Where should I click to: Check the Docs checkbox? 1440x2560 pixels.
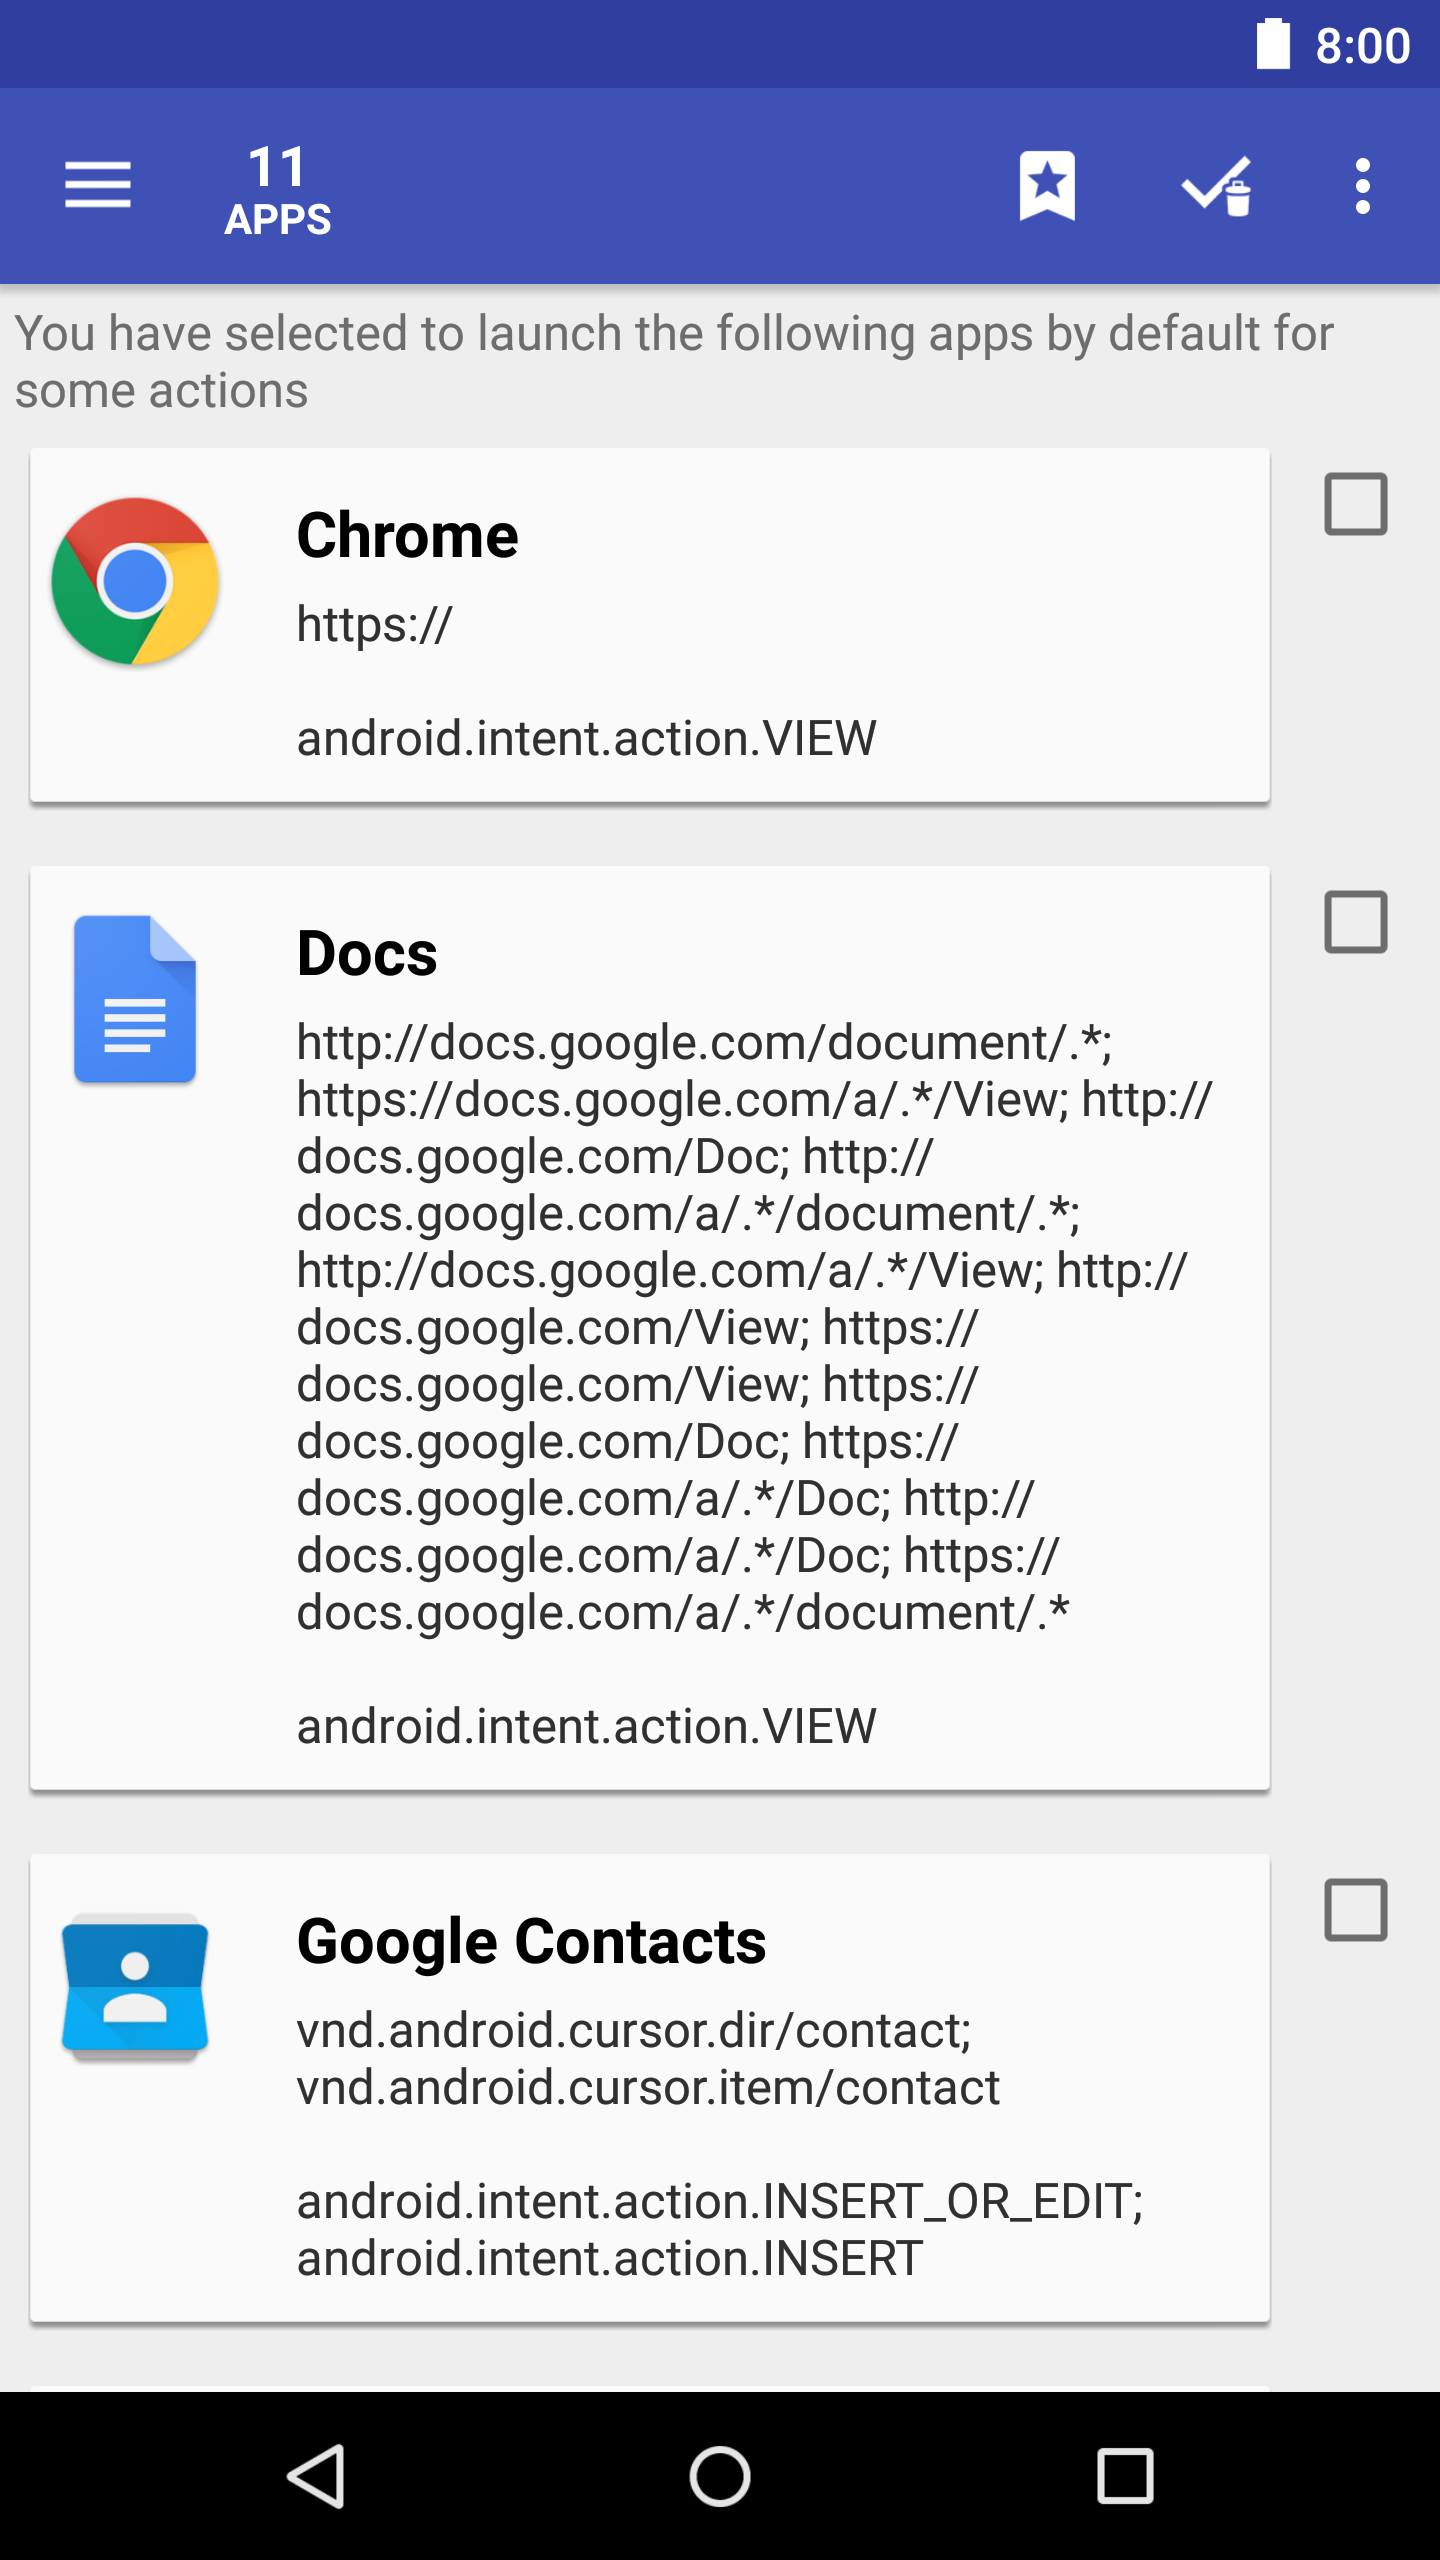tap(1355, 922)
